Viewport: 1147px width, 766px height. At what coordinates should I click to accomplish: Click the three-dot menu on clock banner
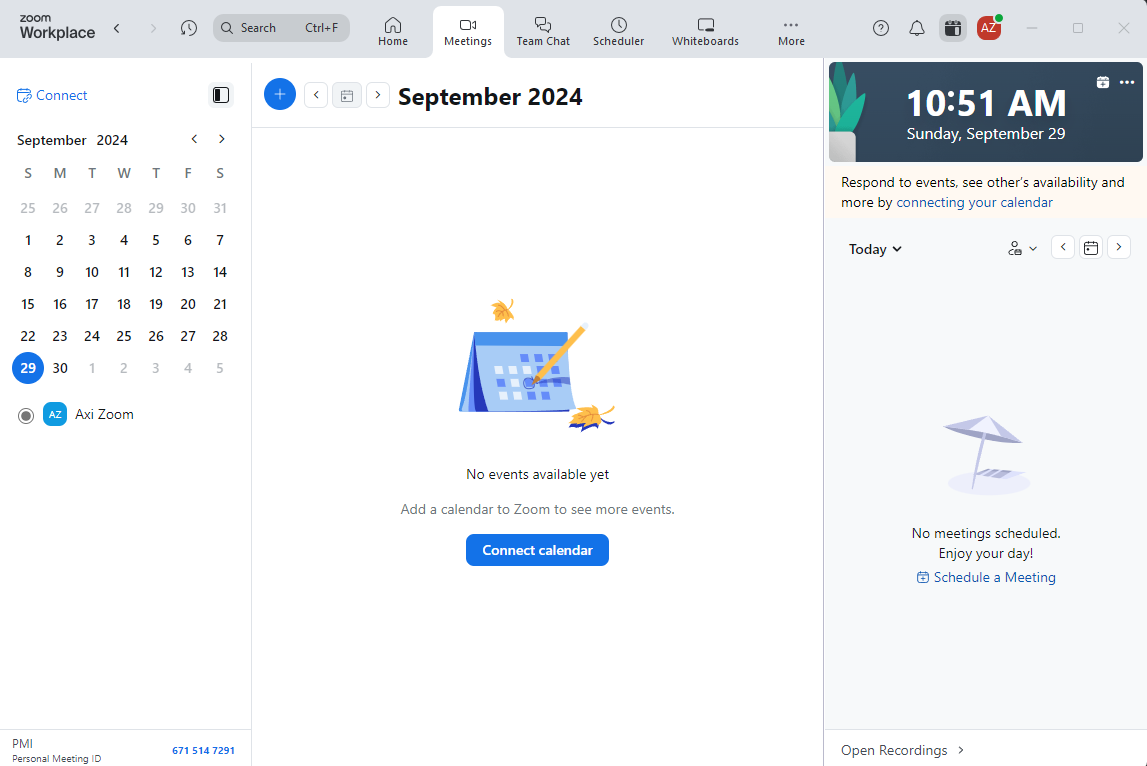(x=1127, y=82)
